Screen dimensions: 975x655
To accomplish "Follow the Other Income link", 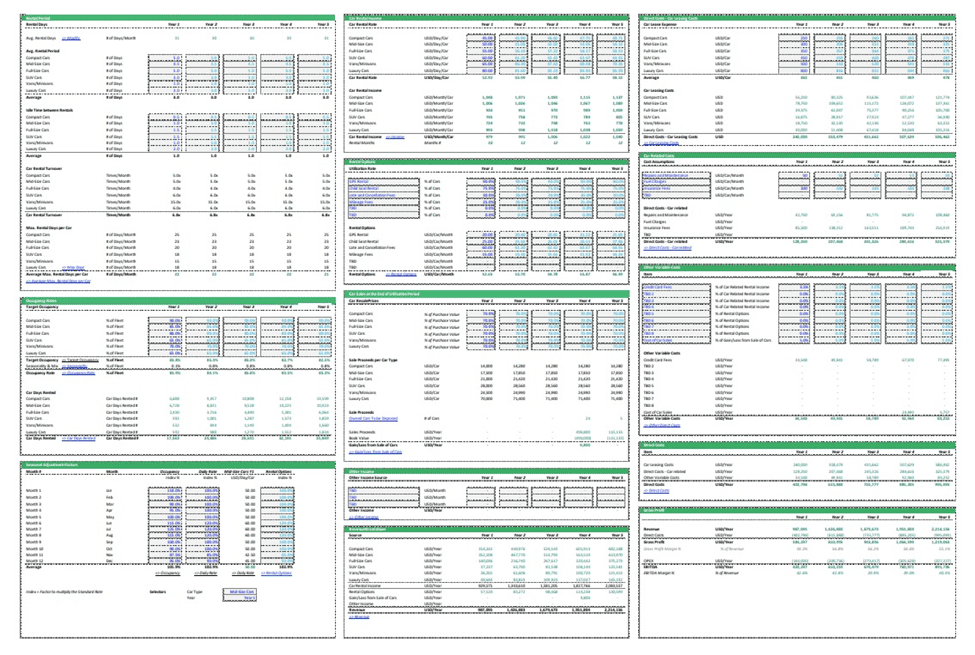I will click(x=363, y=517).
